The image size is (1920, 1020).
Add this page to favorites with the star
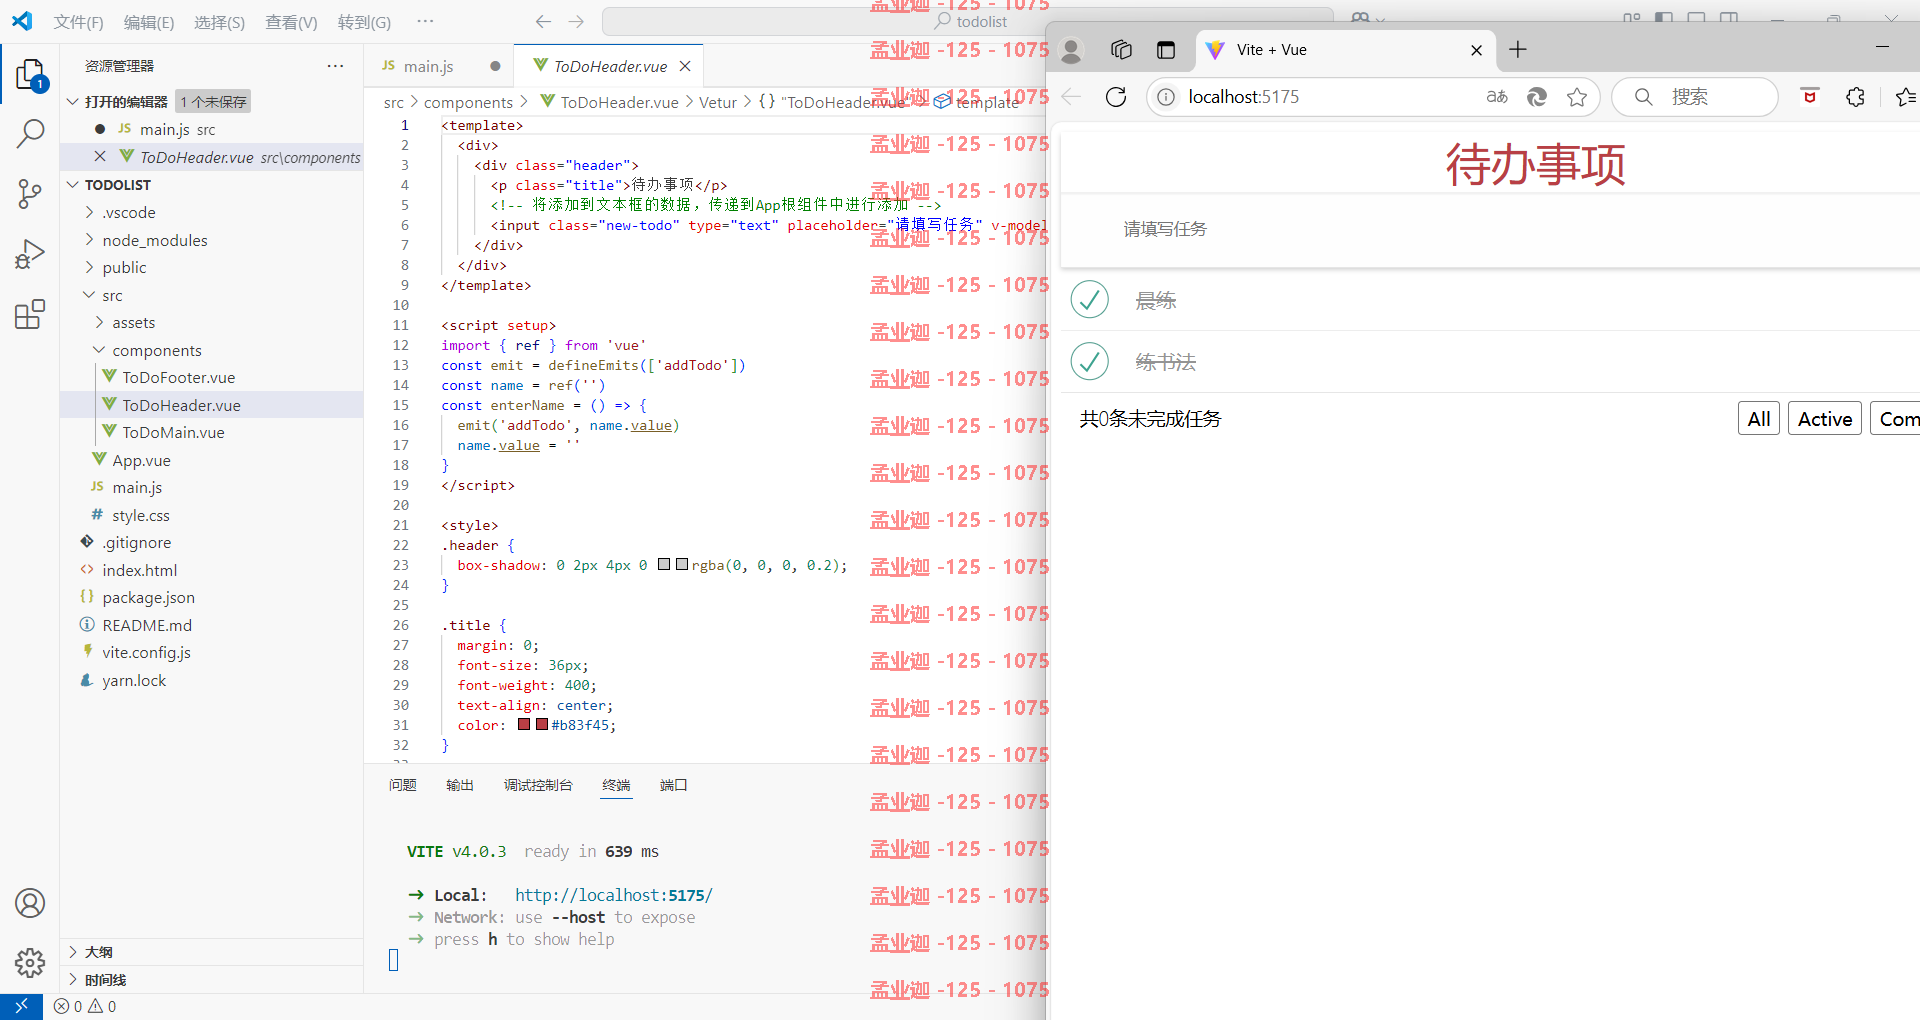1577,97
